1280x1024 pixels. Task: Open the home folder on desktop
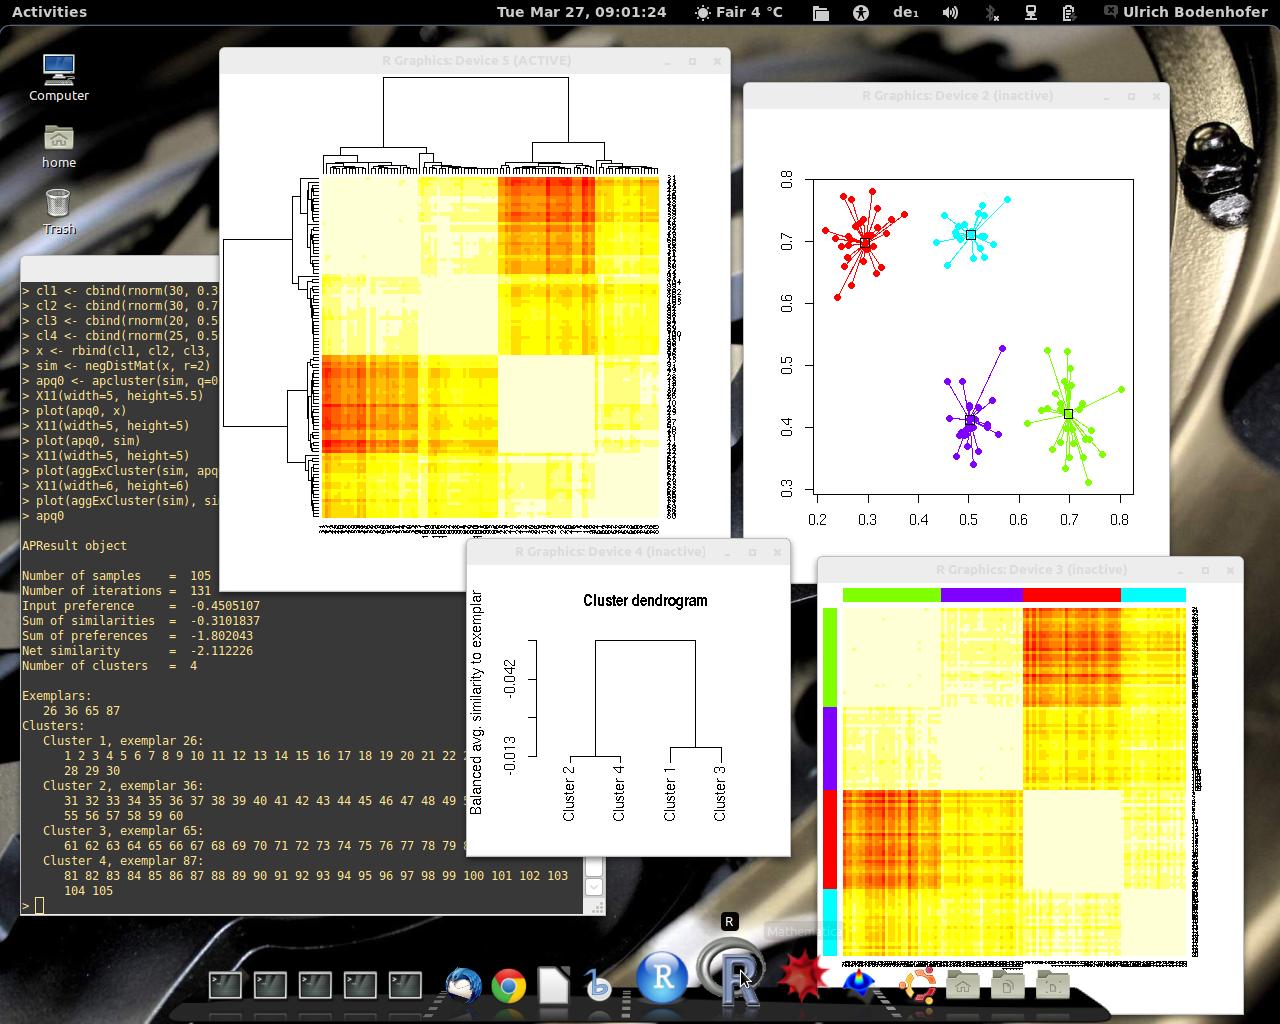point(59,145)
